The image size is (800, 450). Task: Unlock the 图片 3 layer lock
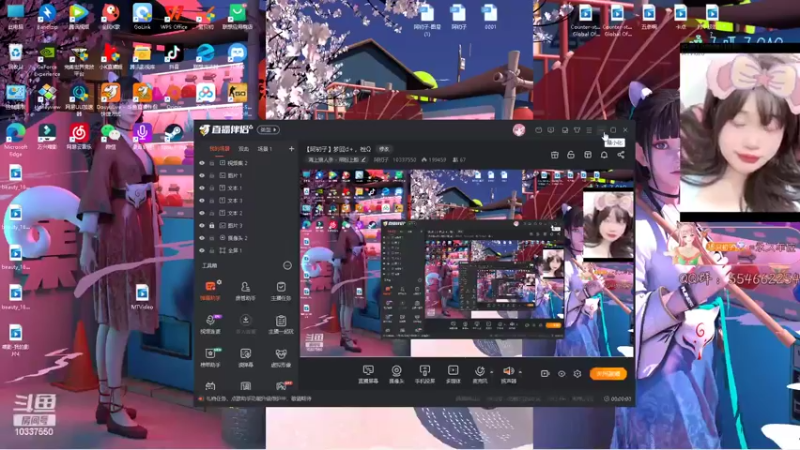[212, 226]
